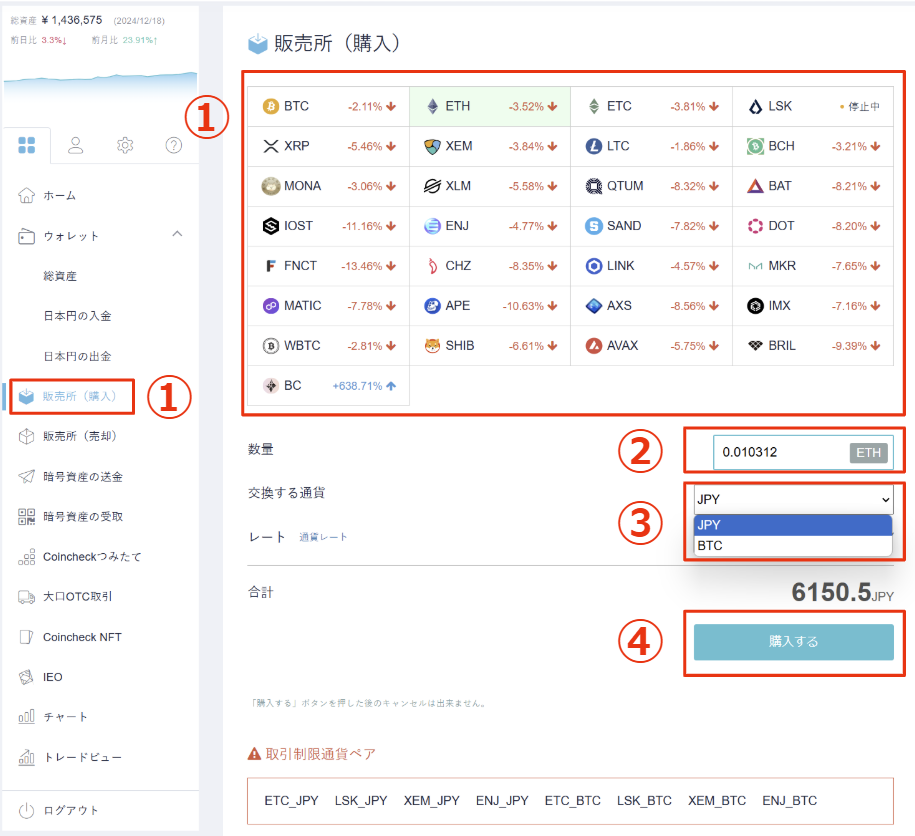This screenshot has width=915, height=836.
Task: Select the IMX coin cell
Action: click(813, 306)
